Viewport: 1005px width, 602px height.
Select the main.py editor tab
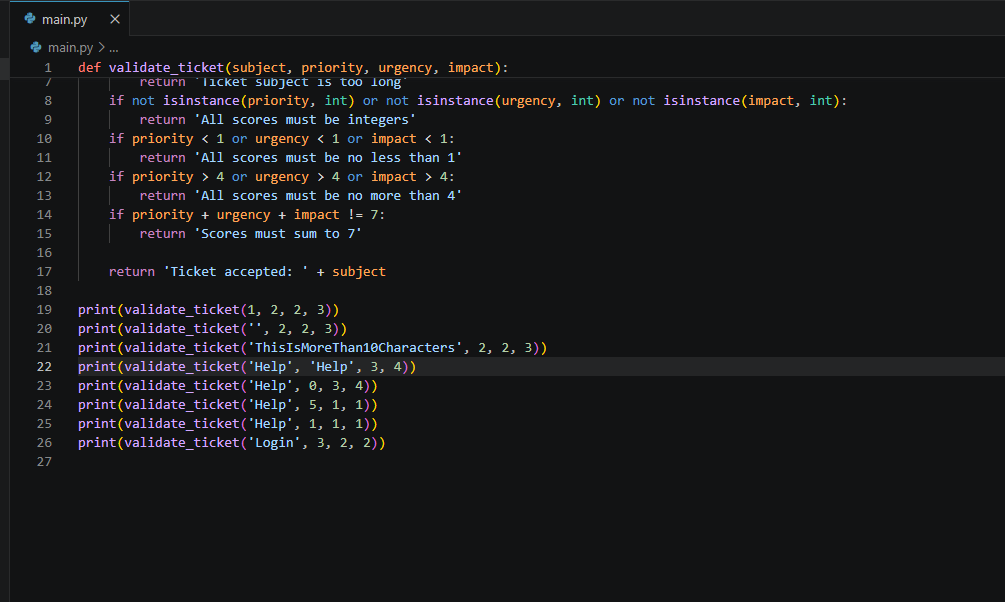click(x=69, y=19)
